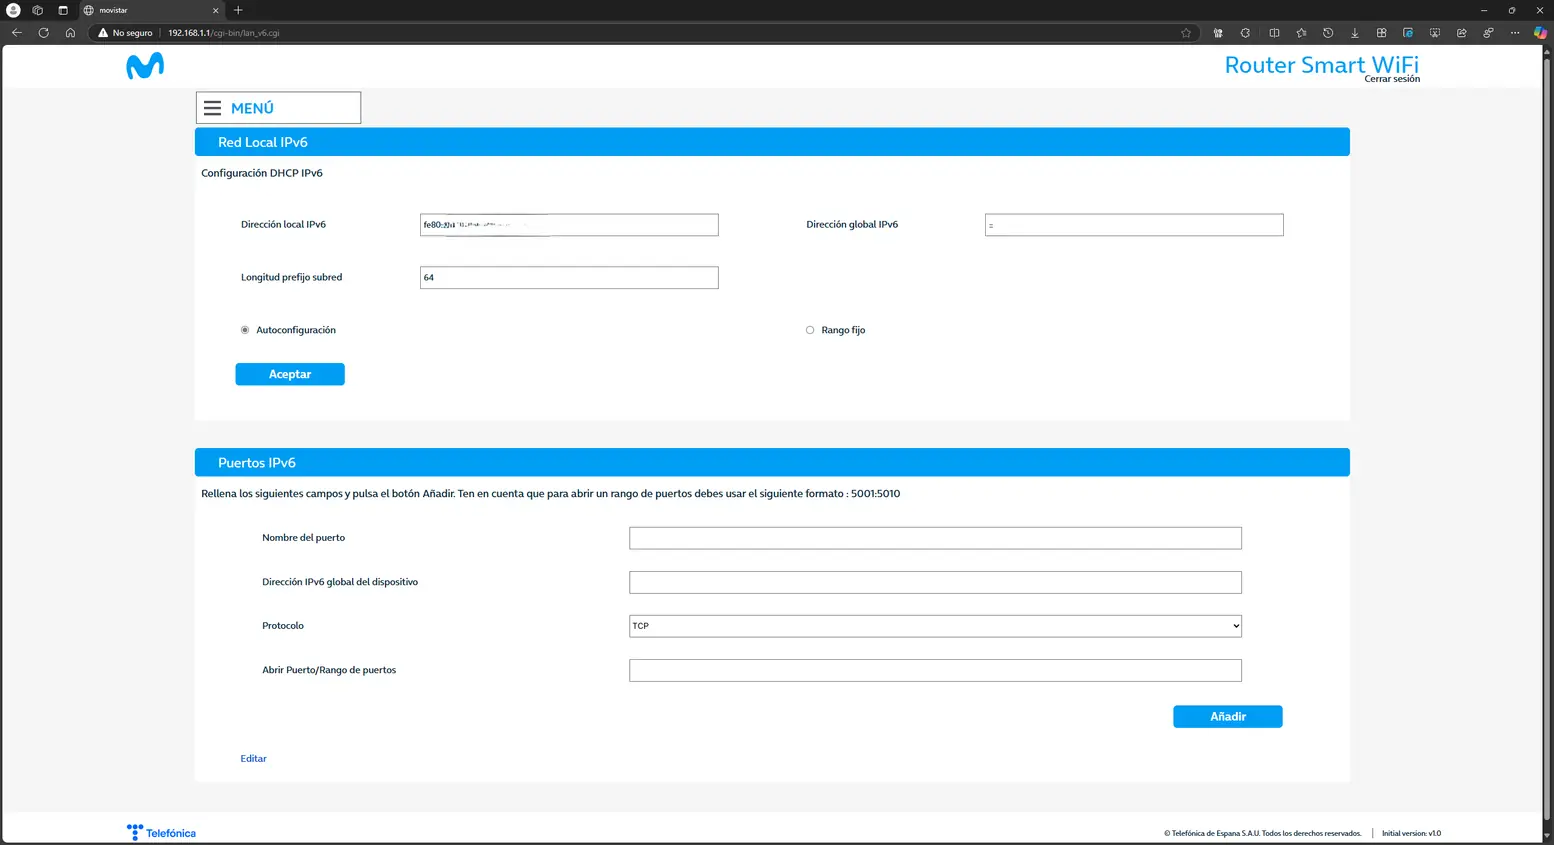Click the Configuración DHCP IPv6 text
The height and width of the screenshot is (845, 1554).
tap(262, 173)
